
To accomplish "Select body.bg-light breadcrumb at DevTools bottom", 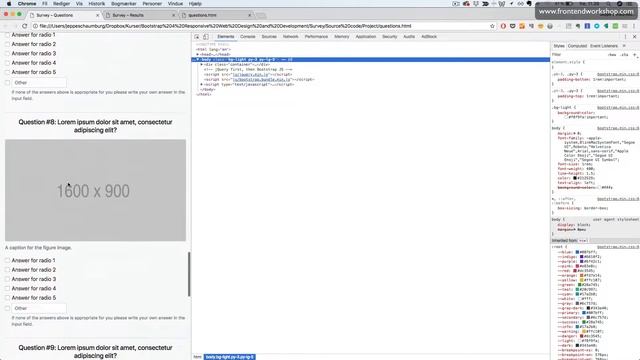I will point(229,357).
